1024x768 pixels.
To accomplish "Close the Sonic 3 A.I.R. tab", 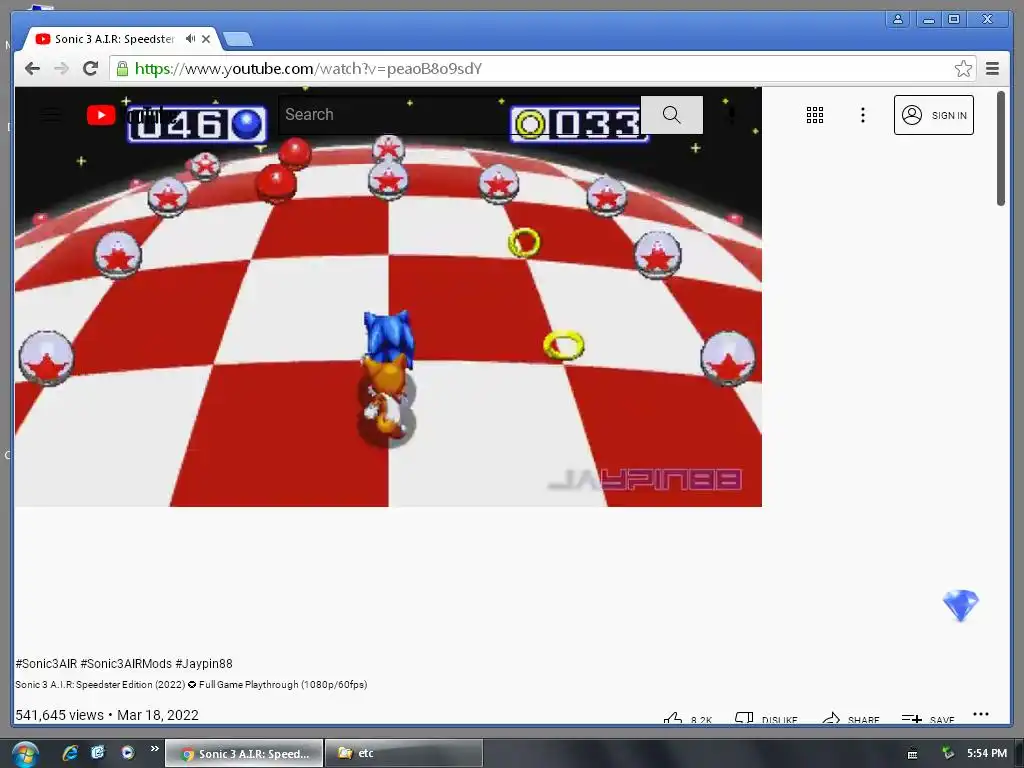I will 206,39.
